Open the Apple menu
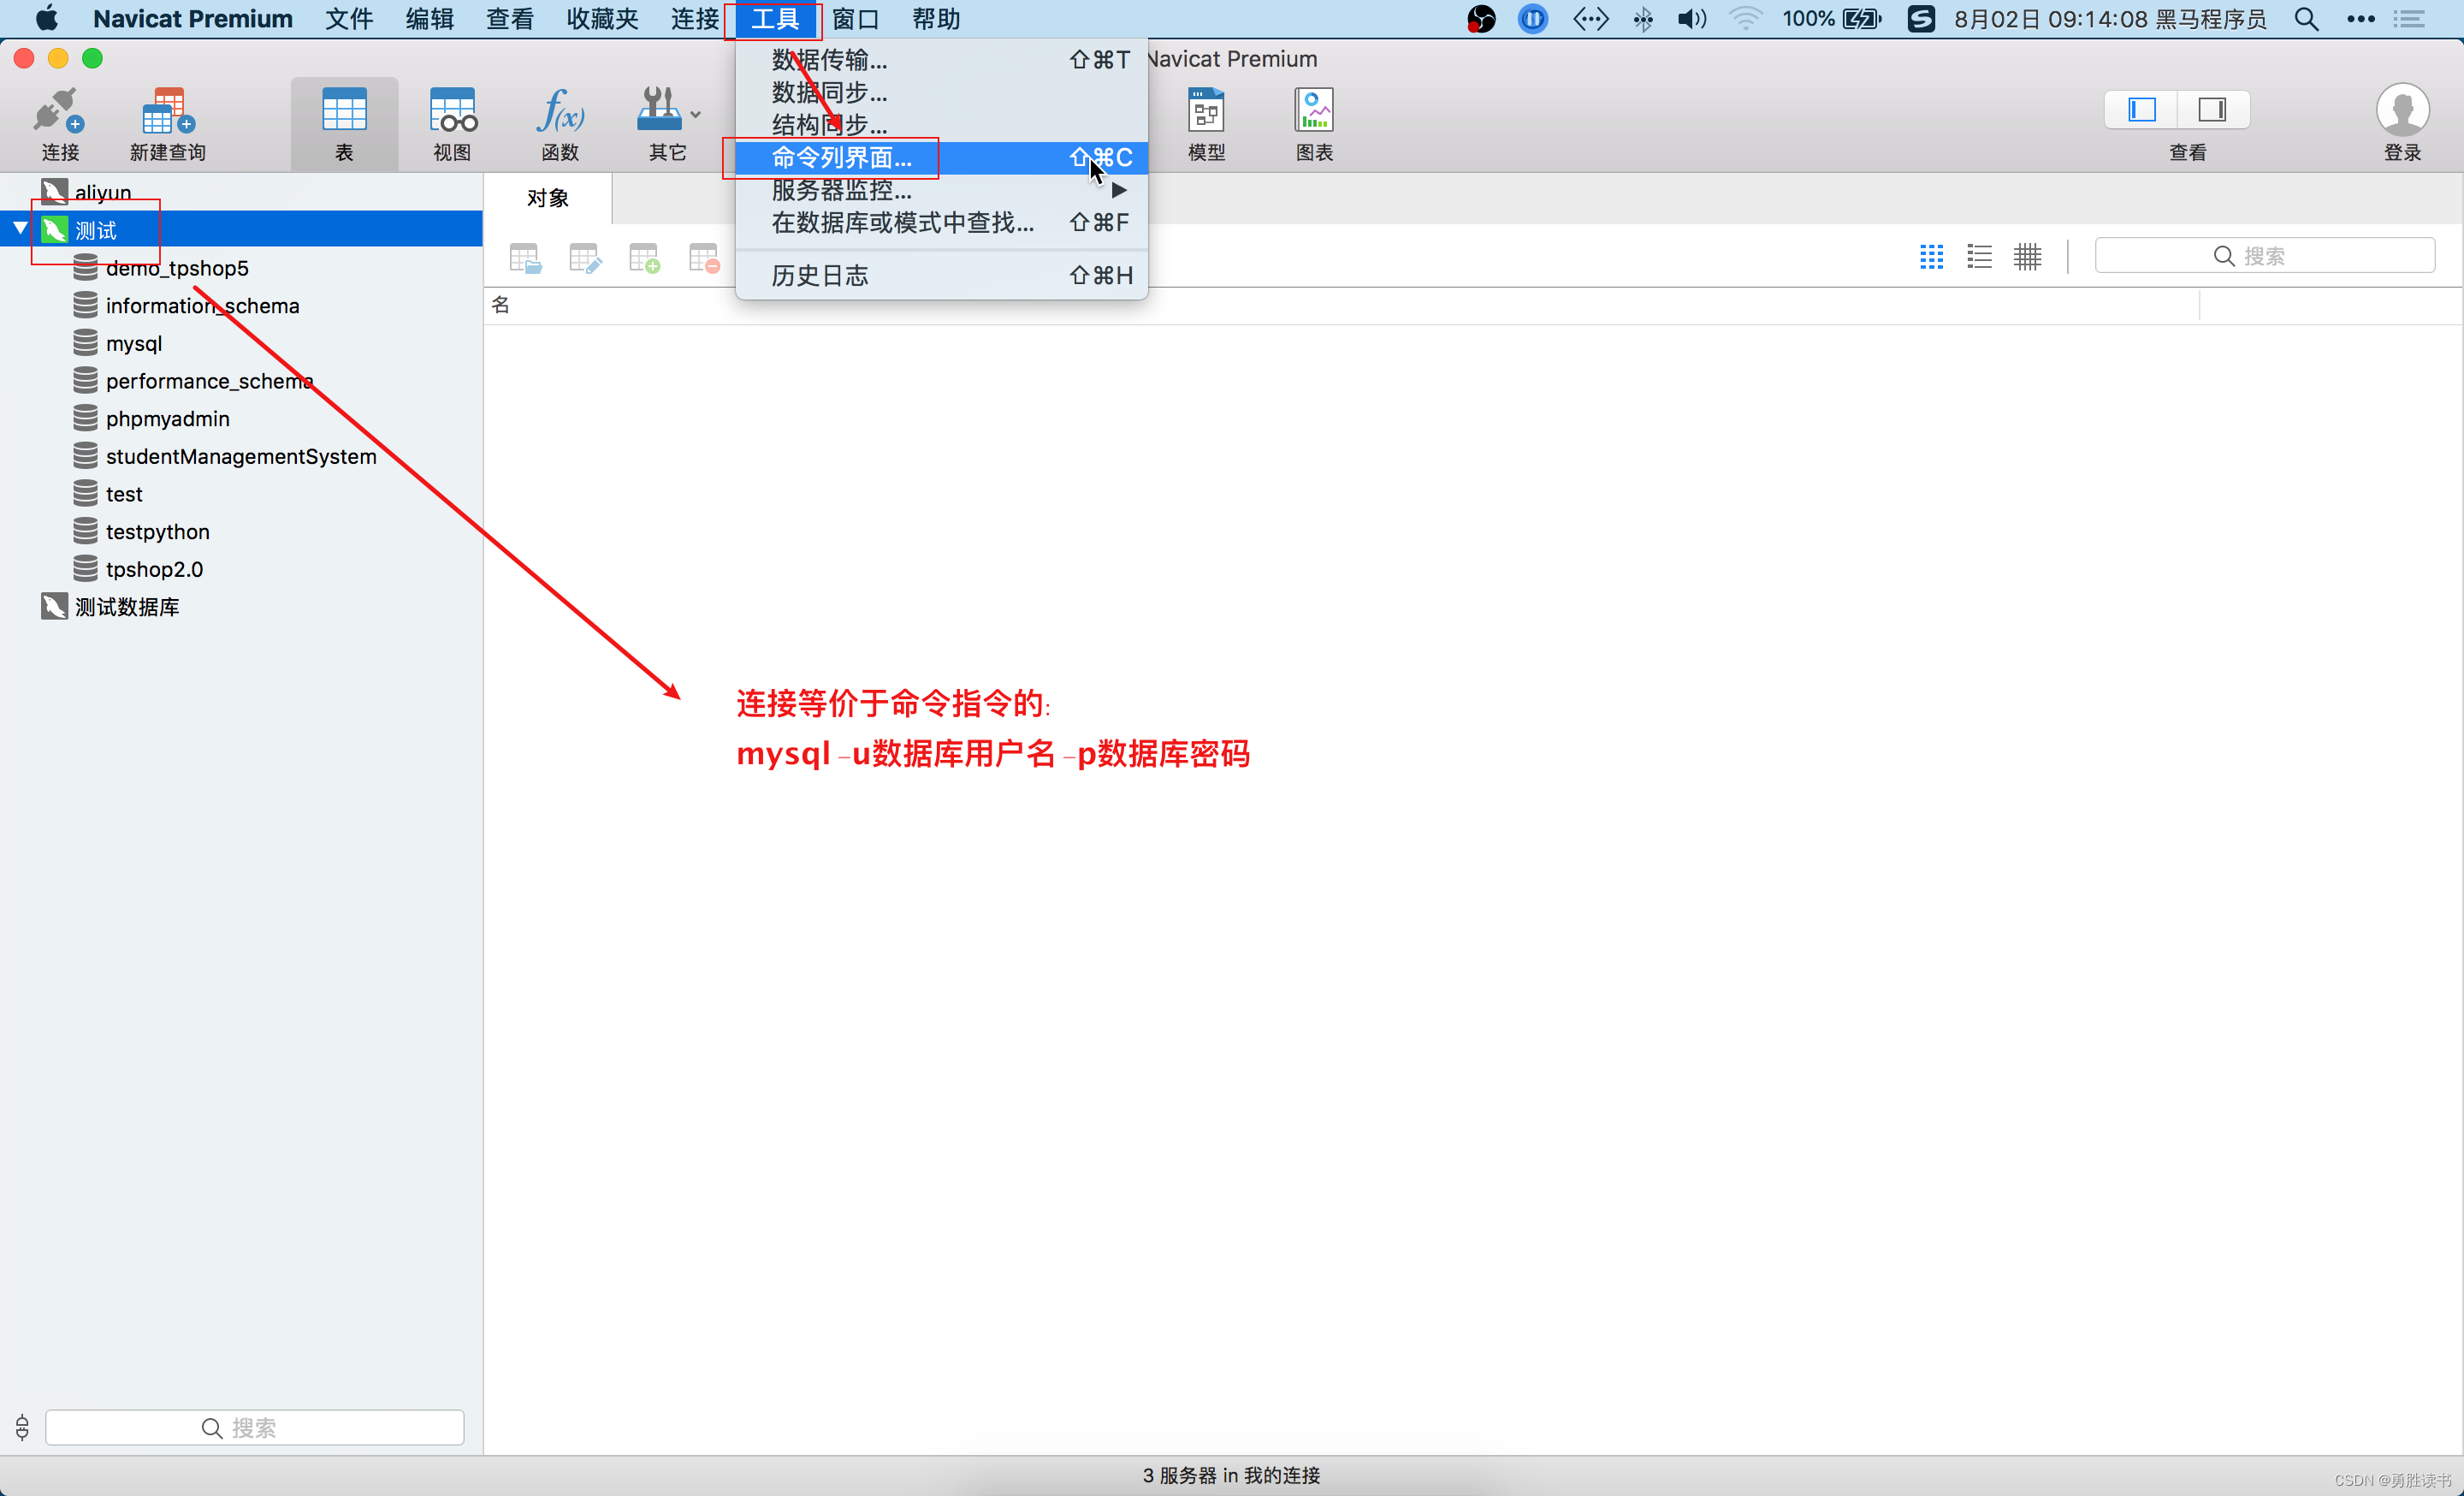The width and height of the screenshot is (2464, 1496). pos(47,19)
